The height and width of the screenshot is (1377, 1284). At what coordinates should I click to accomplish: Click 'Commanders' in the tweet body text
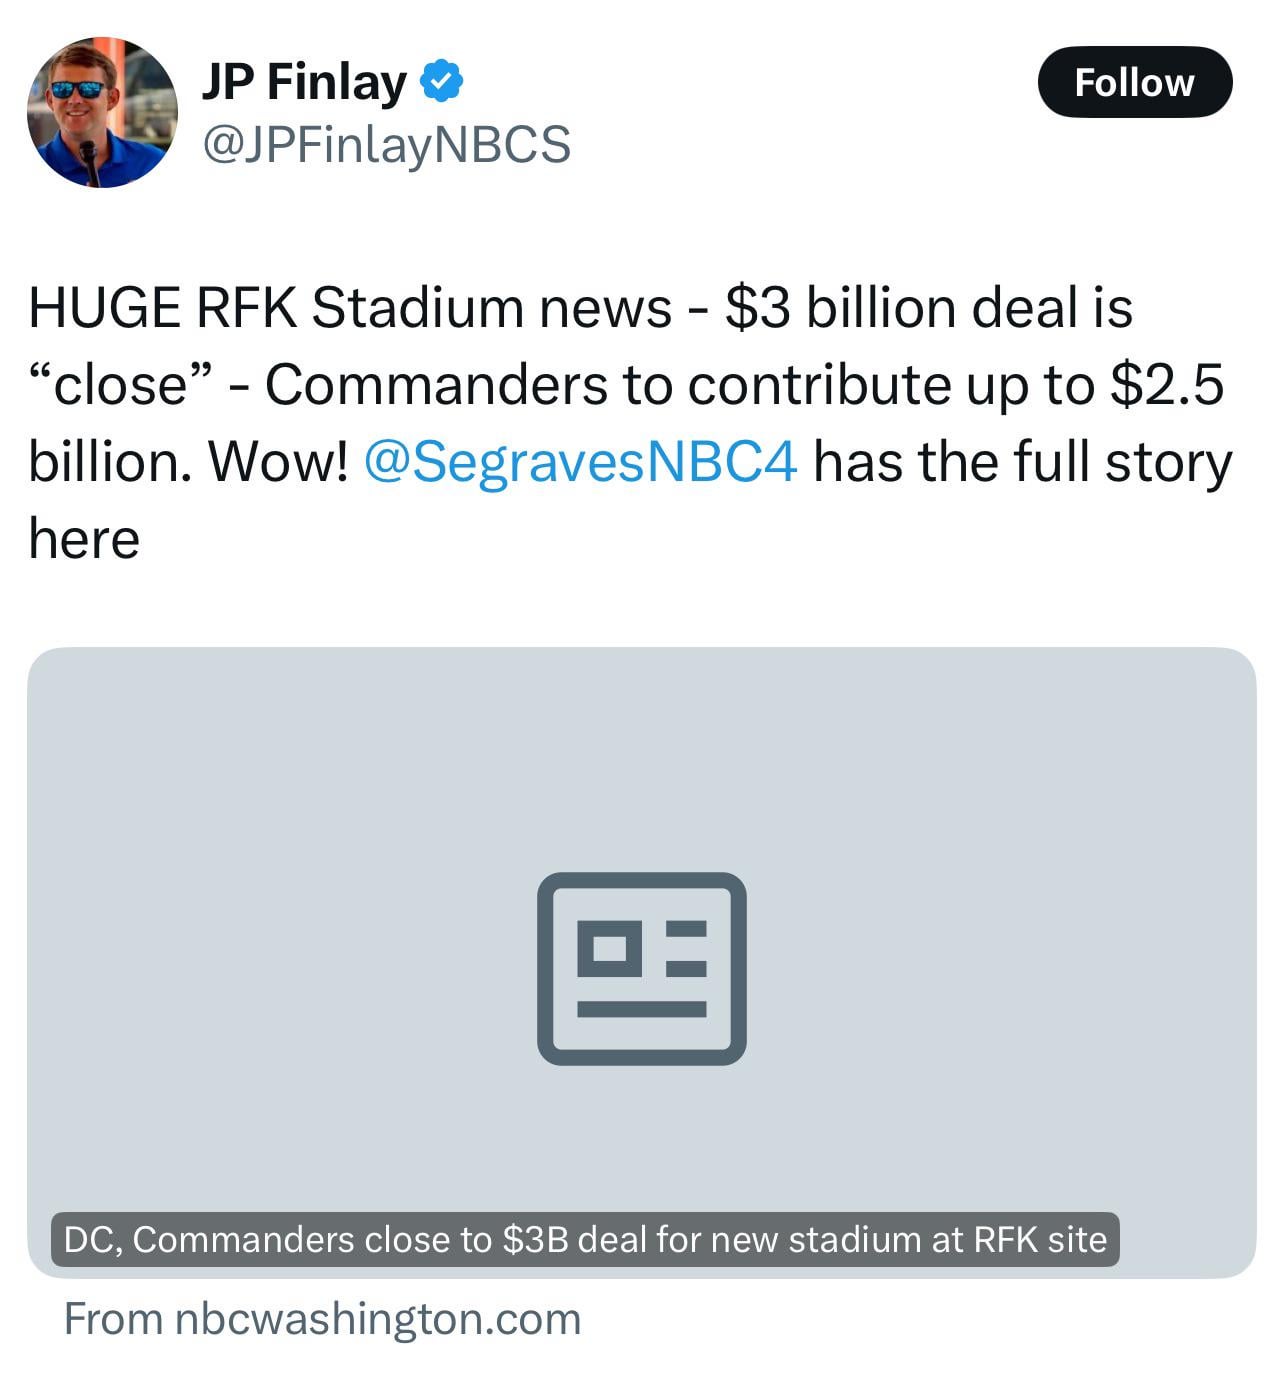[436, 385]
